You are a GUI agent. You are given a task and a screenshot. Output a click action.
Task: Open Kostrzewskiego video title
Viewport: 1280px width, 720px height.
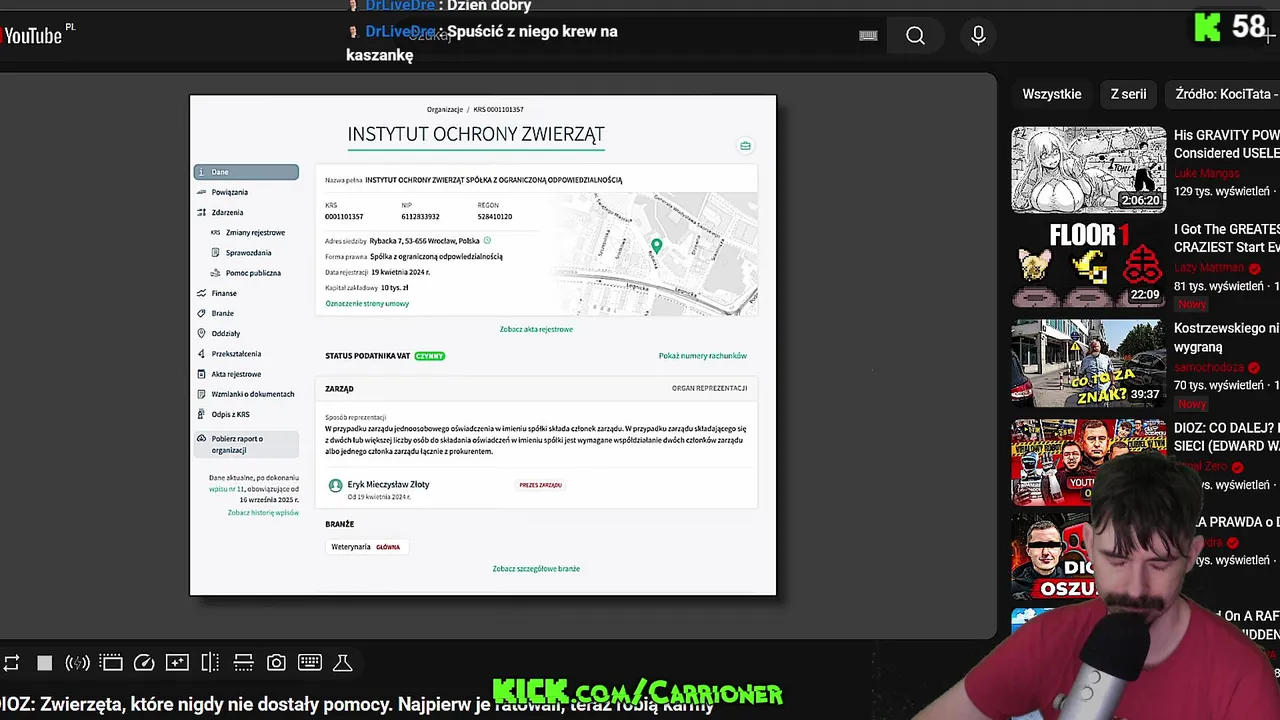(1227, 337)
